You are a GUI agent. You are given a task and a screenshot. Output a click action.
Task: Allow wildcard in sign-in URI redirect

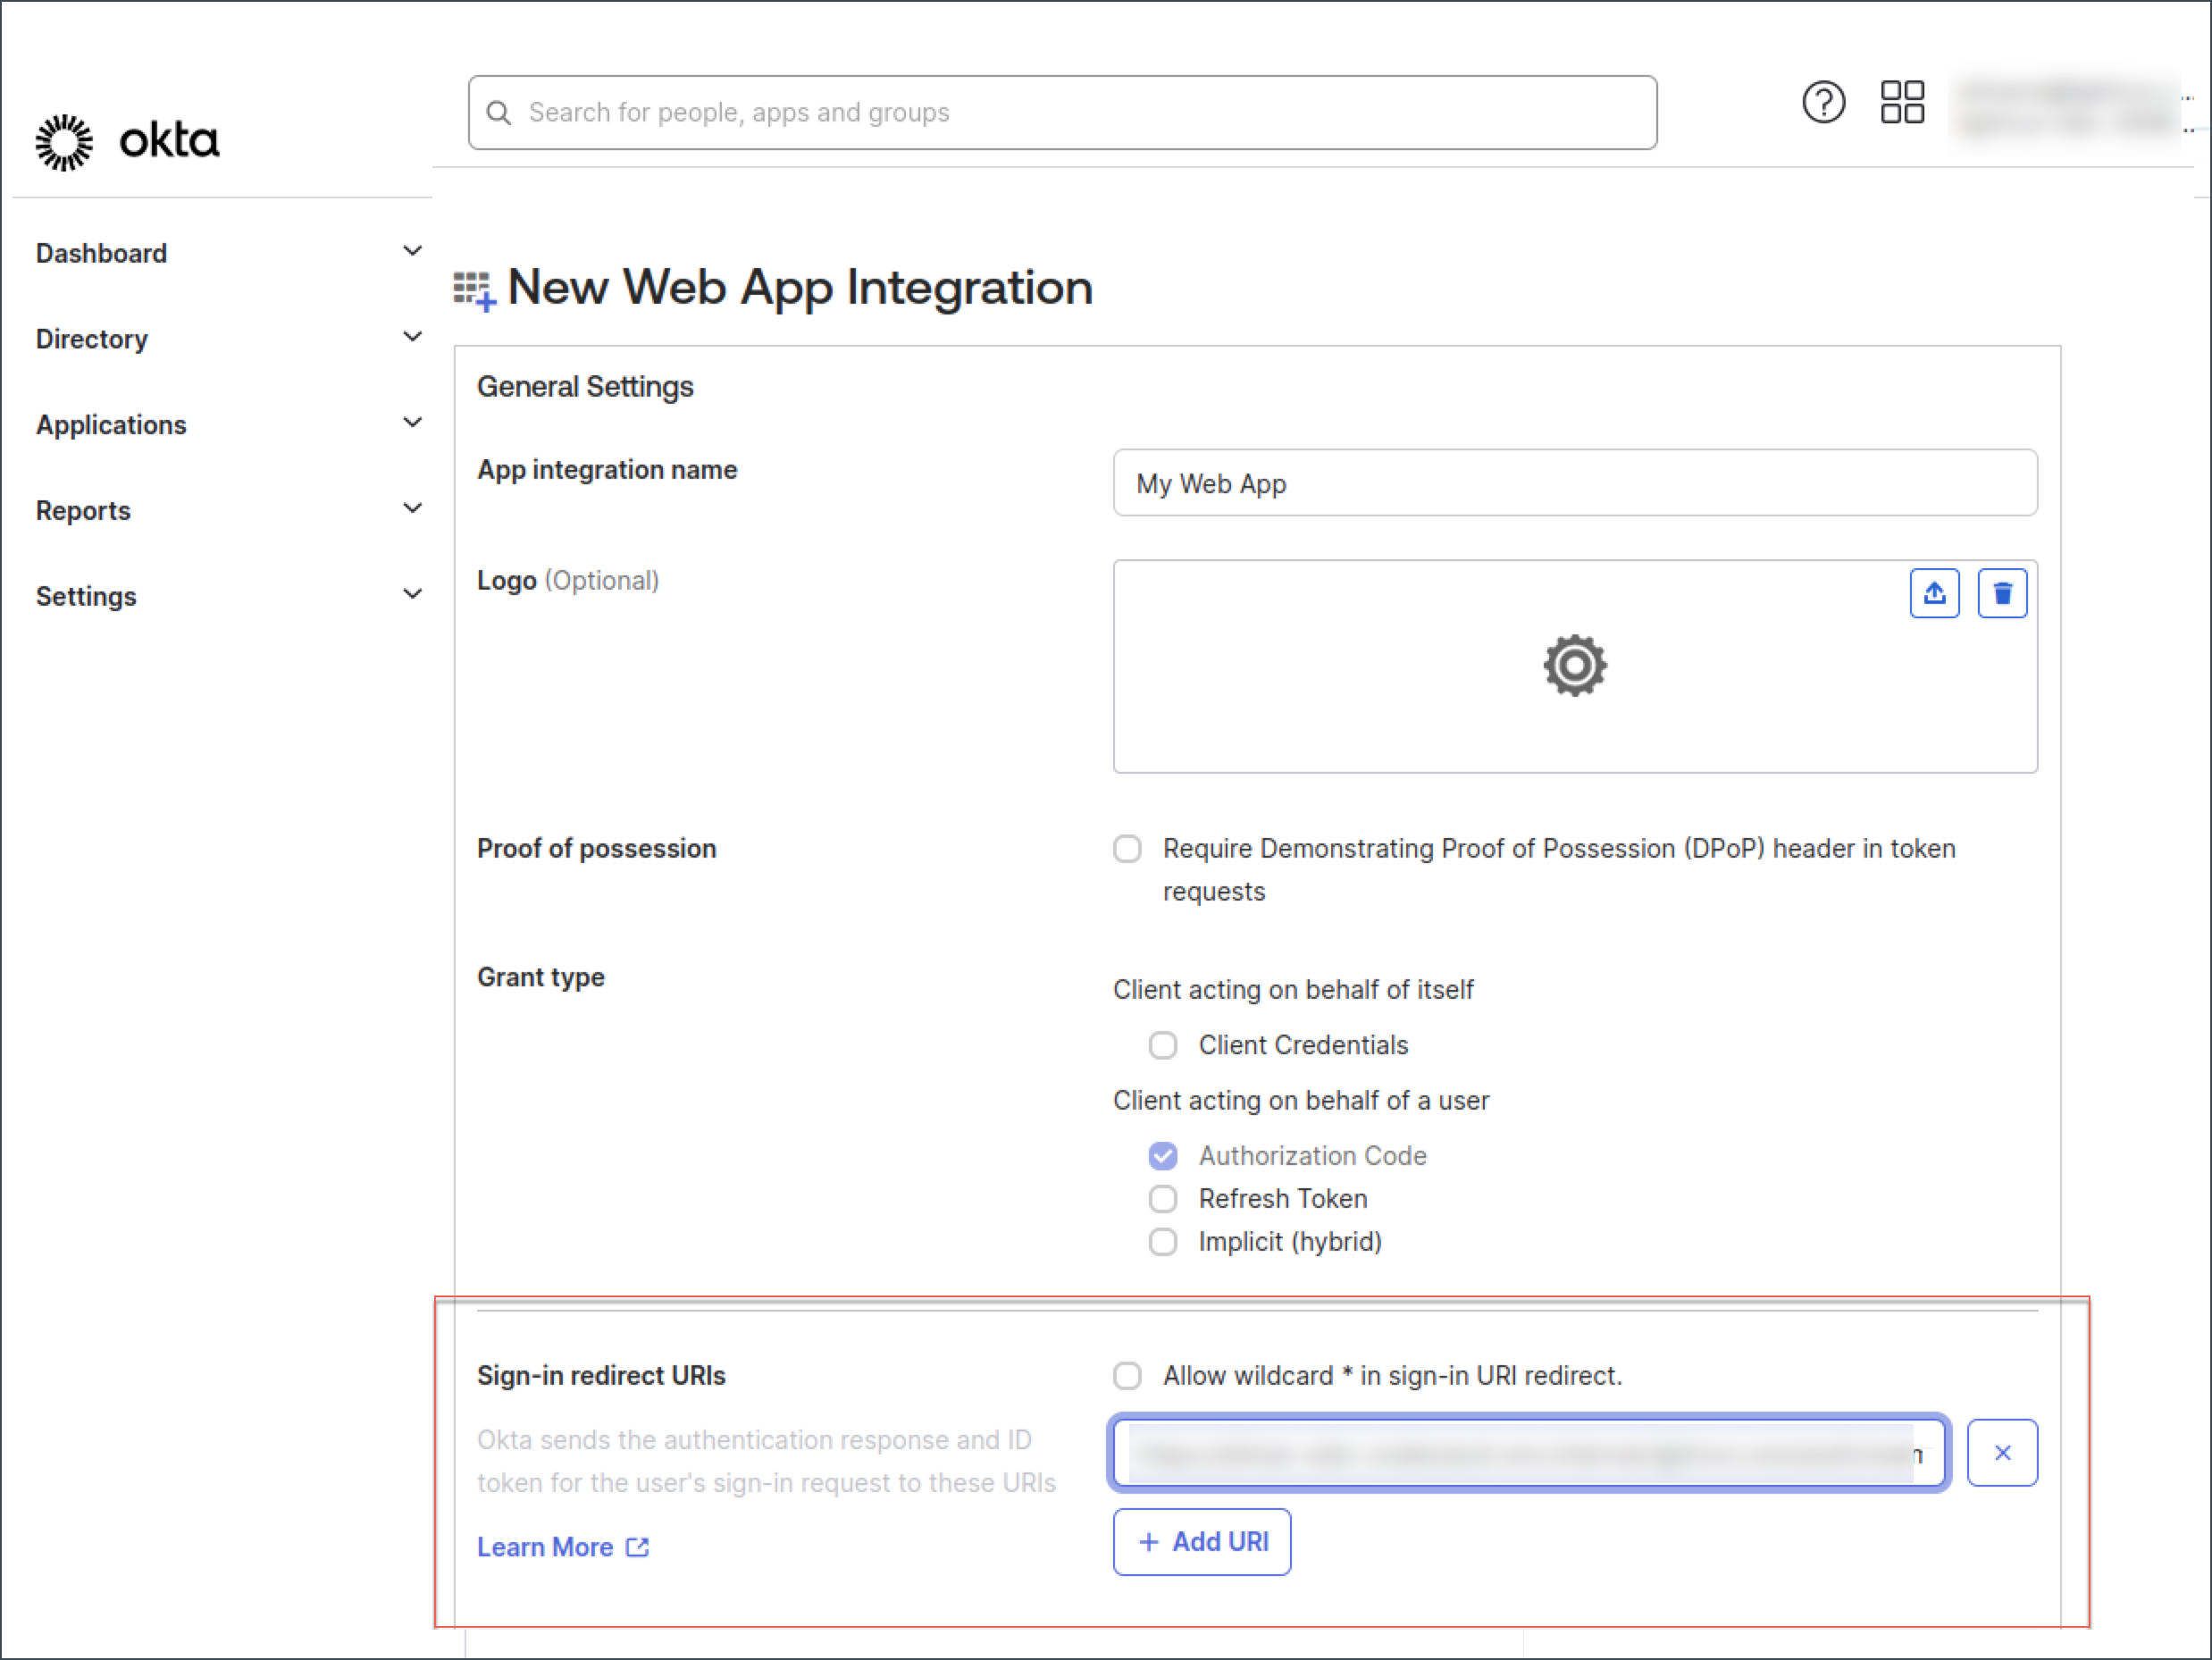[1127, 1376]
